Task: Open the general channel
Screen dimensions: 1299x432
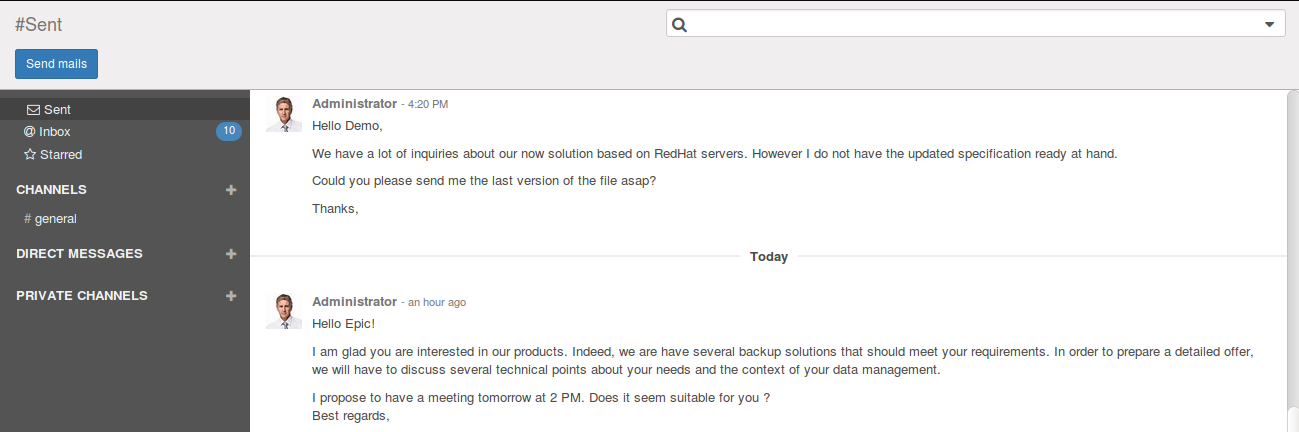Action: pos(56,219)
